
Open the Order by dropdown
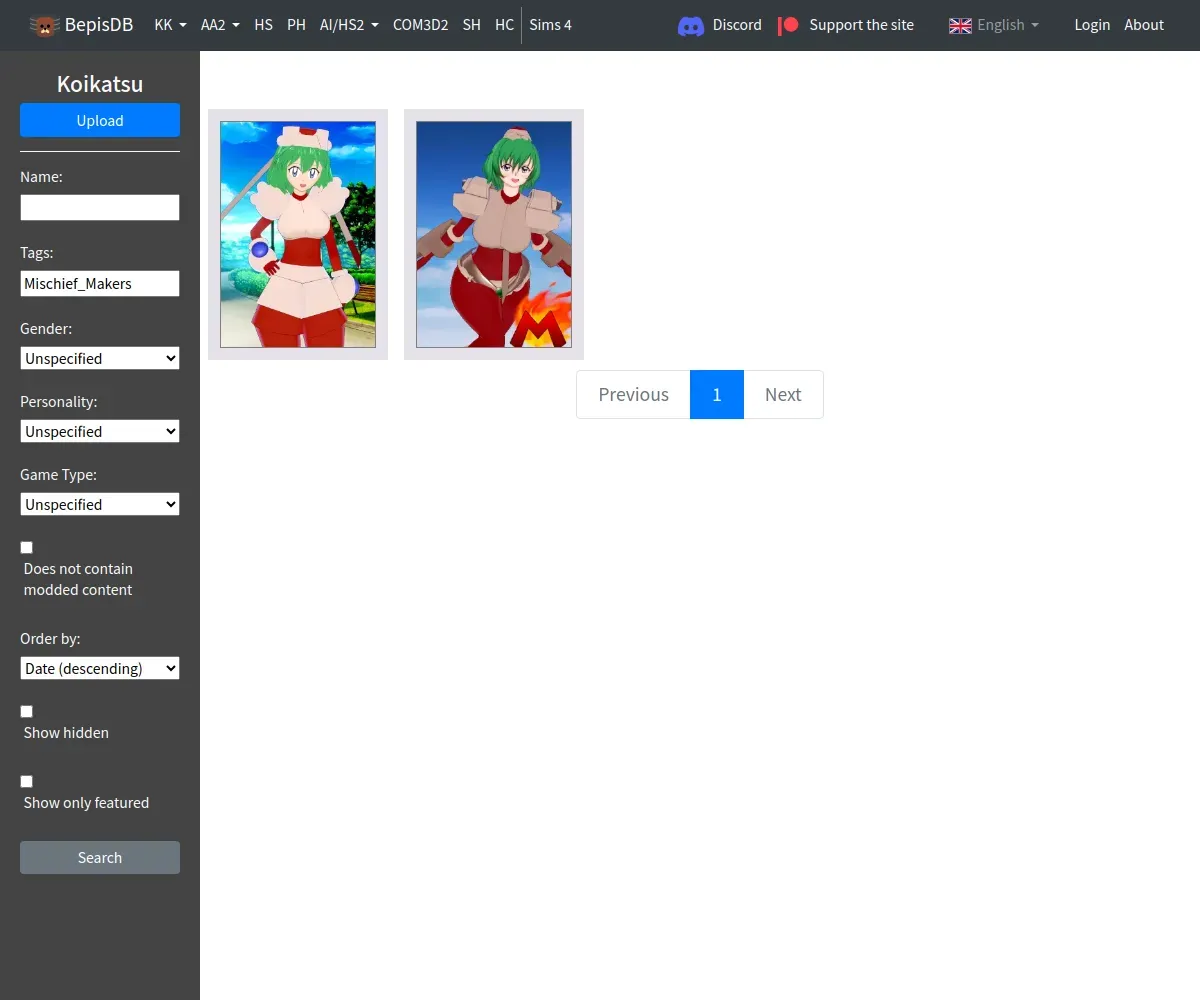[x=100, y=668]
